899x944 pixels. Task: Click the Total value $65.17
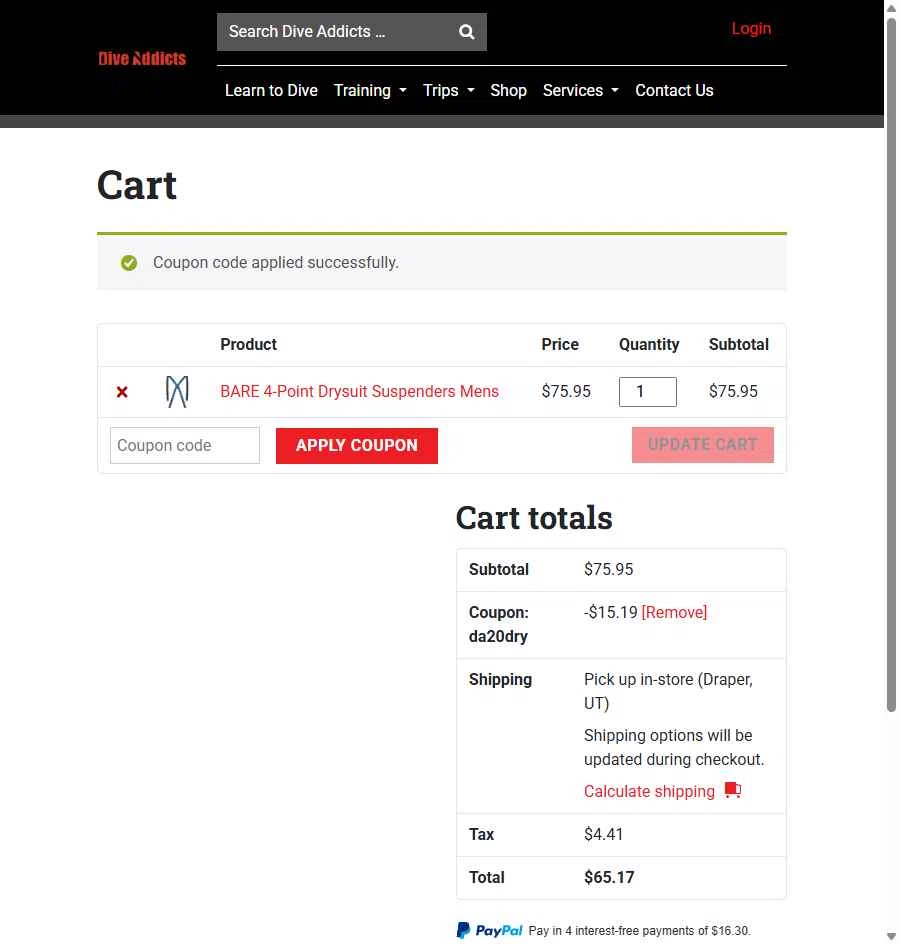click(609, 877)
